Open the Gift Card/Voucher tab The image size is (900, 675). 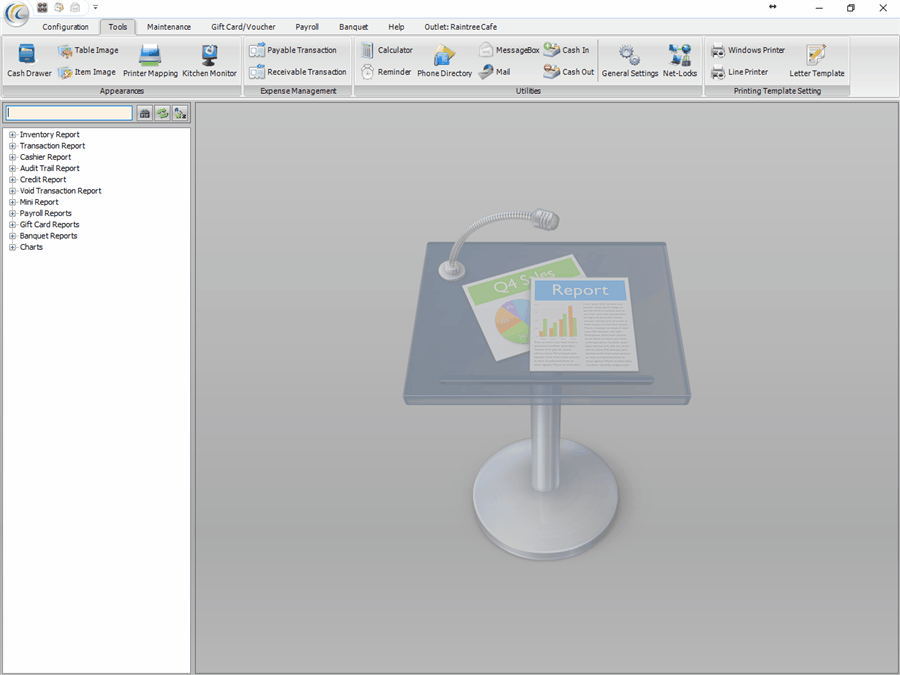point(243,27)
